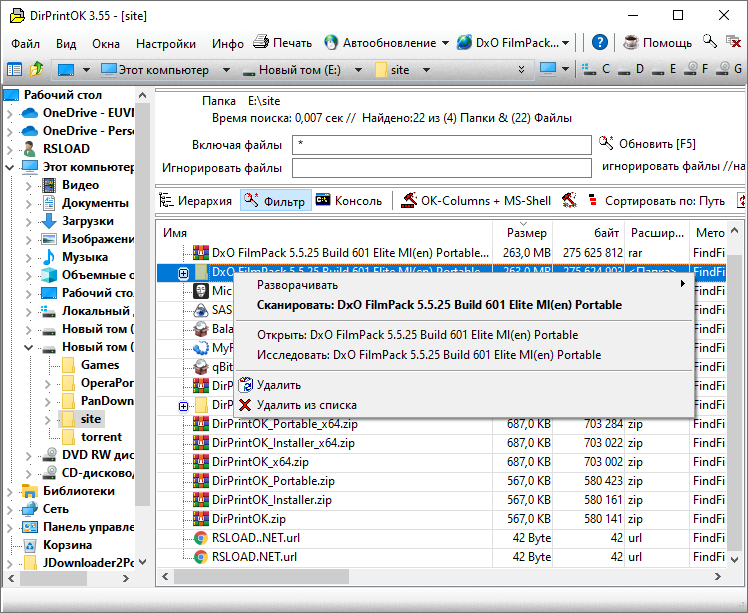Click the coffee cup Помощь icon
Image resolution: width=748 pixels, height=613 pixels.
(x=630, y=43)
